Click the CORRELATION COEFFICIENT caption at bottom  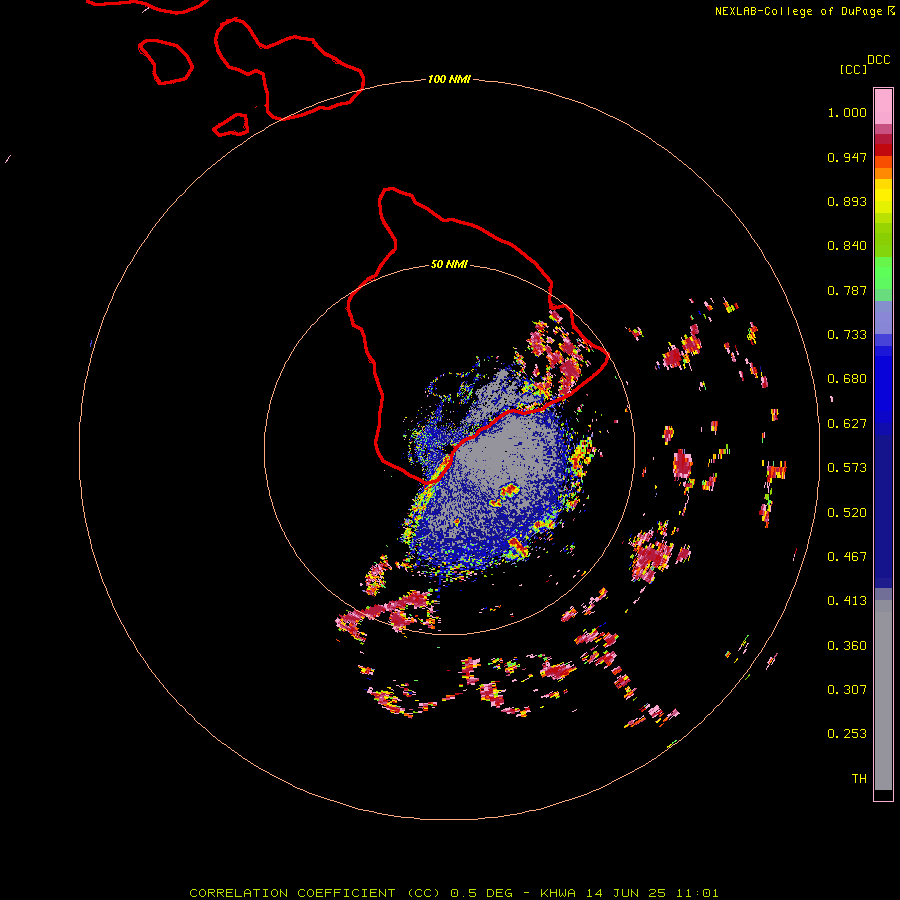pos(453,893)
